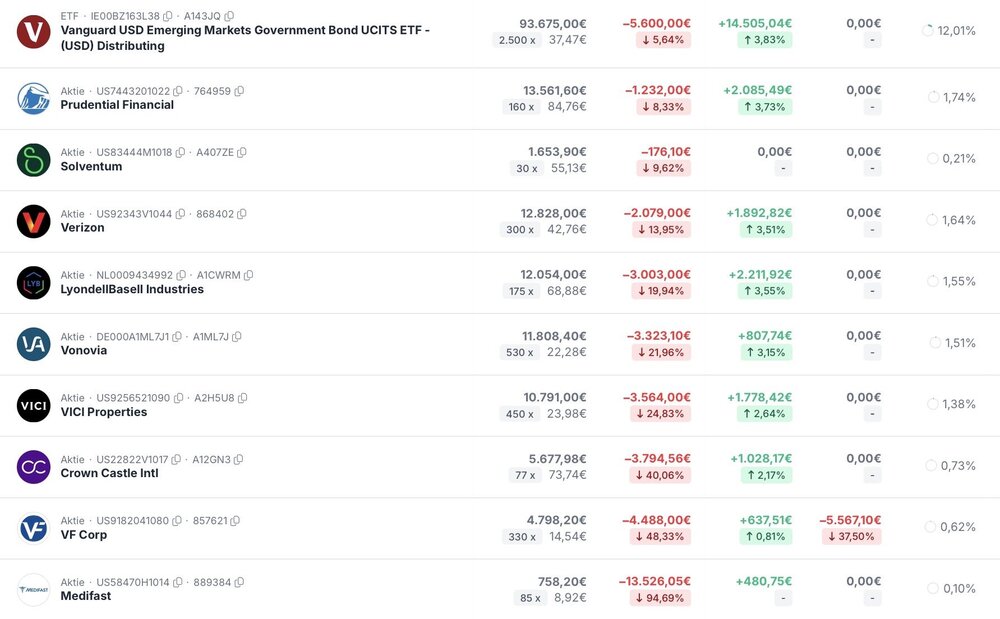Copy Medifast WKN 889384
The height and width of the screenshot is (619, 1000).
point(239,582)
